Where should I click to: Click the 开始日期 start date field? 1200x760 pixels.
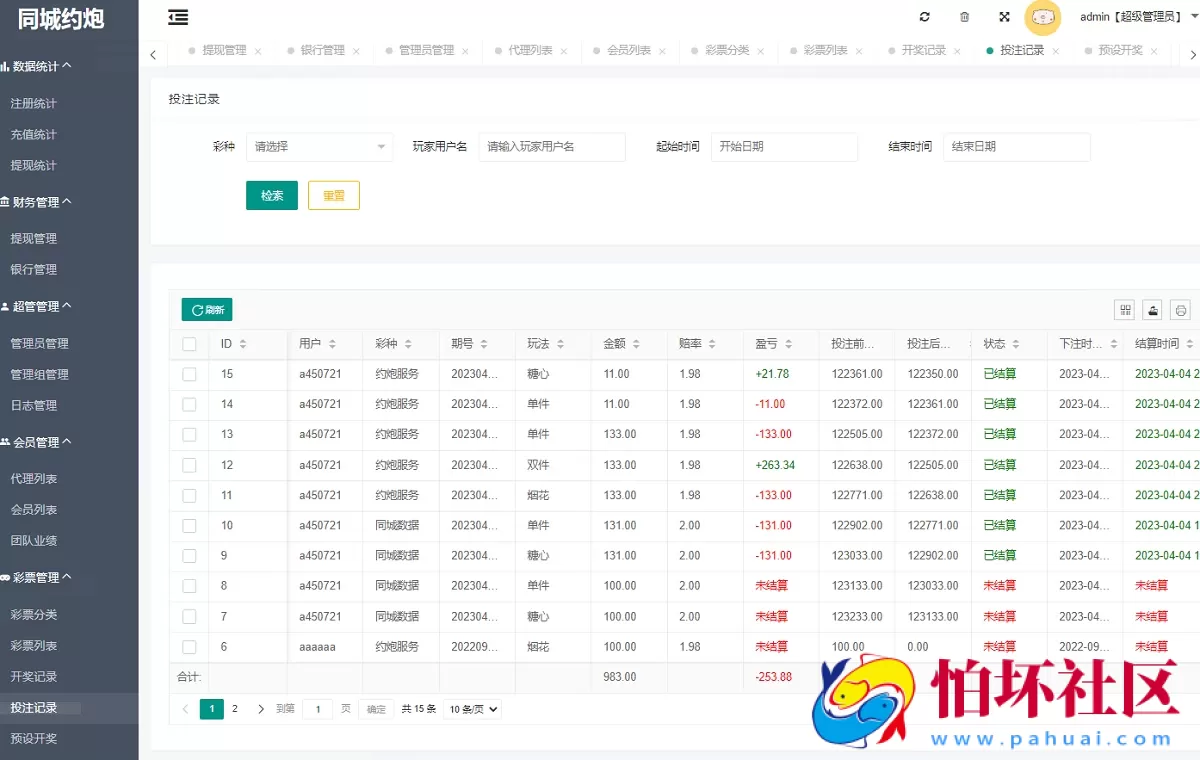click(784, 146)
